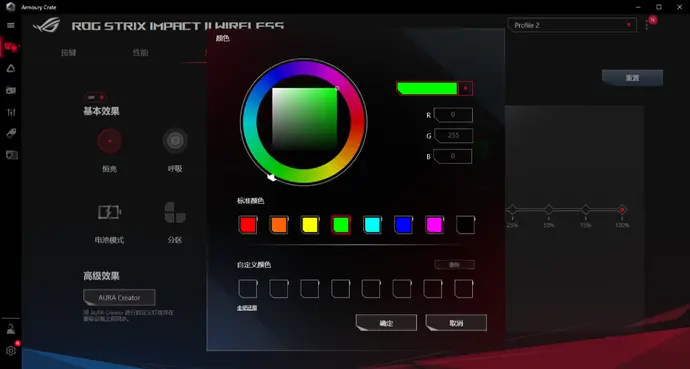Pick the cyan standard color swatch
This screenshot has width=690, height=369.
coord(372,225)
